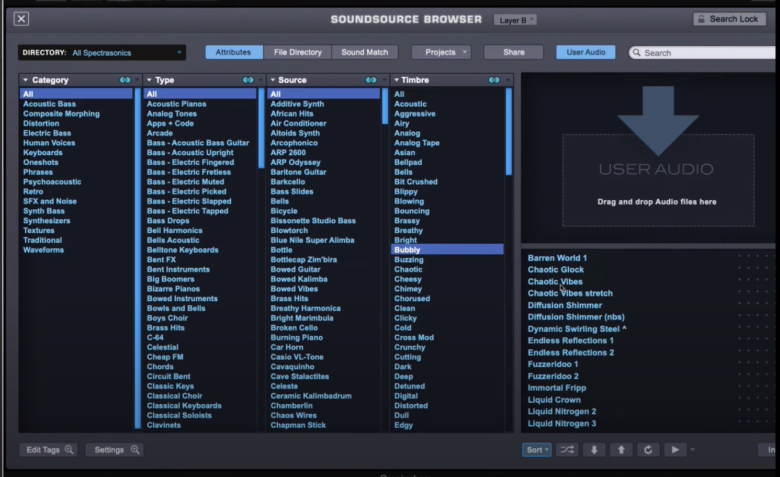Select Bit Crushed timbre
This screenshot has height=477, width=780.
416,182
